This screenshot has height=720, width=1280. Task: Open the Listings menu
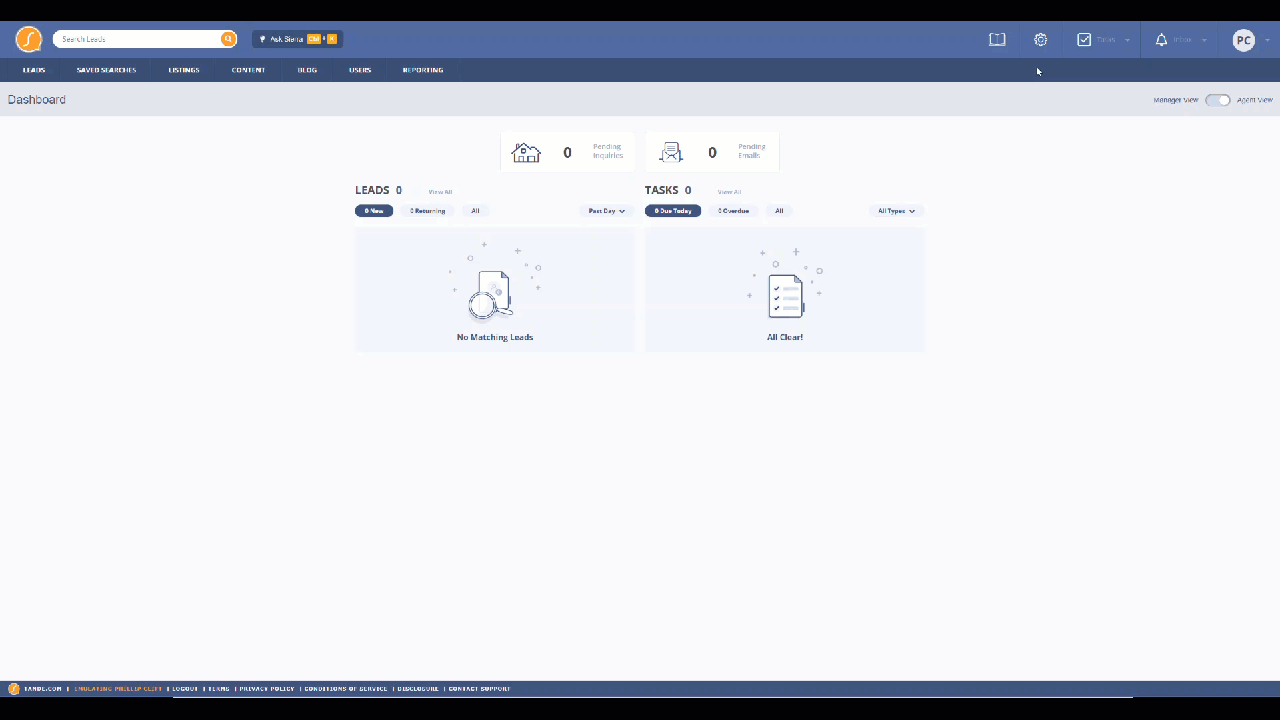[184, 70]
